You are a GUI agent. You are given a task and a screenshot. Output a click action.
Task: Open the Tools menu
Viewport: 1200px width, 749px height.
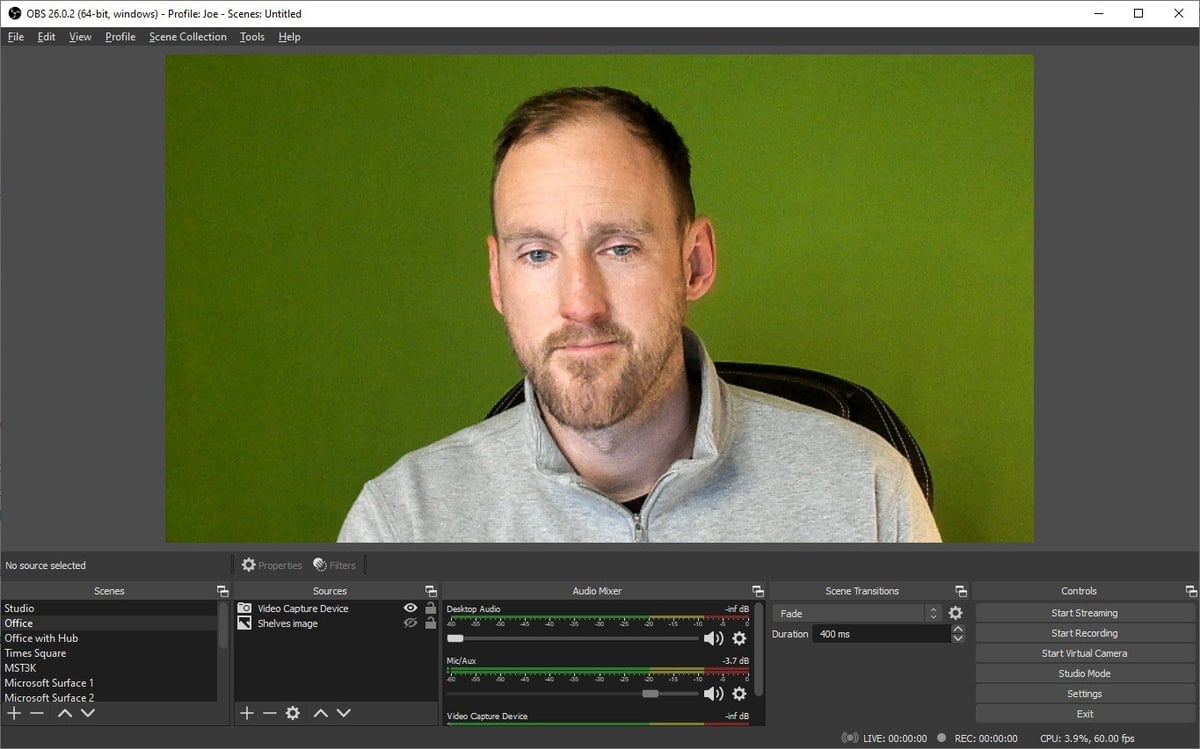(251, 36)
